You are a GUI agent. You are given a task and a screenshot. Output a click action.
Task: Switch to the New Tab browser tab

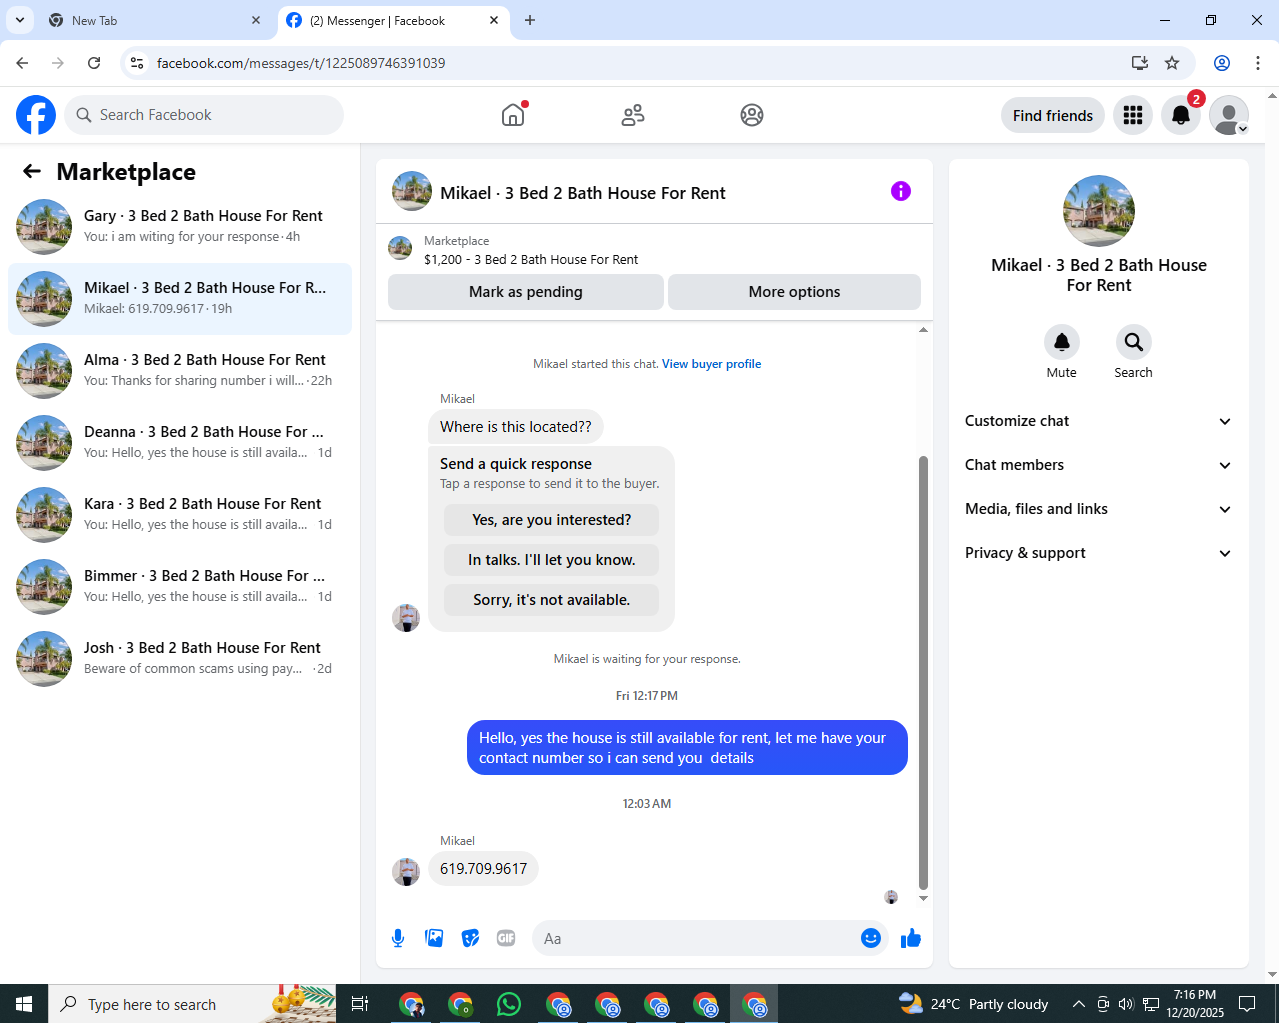154,20
